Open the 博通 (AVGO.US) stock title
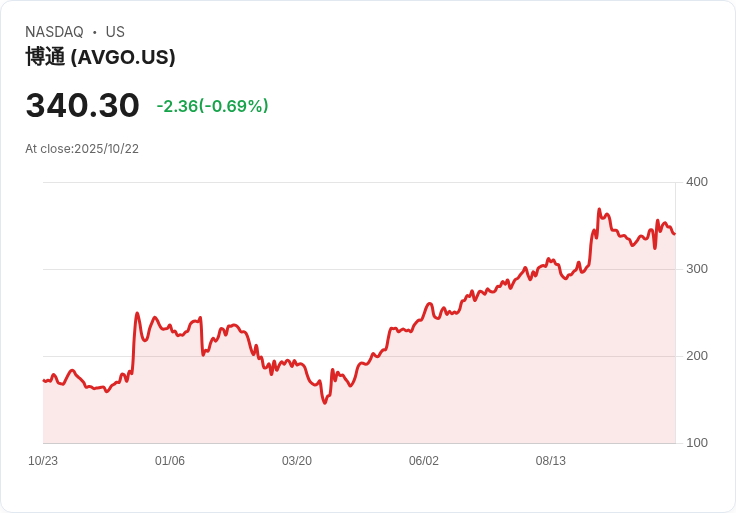 pyautogui.click(x=100, y=57)
